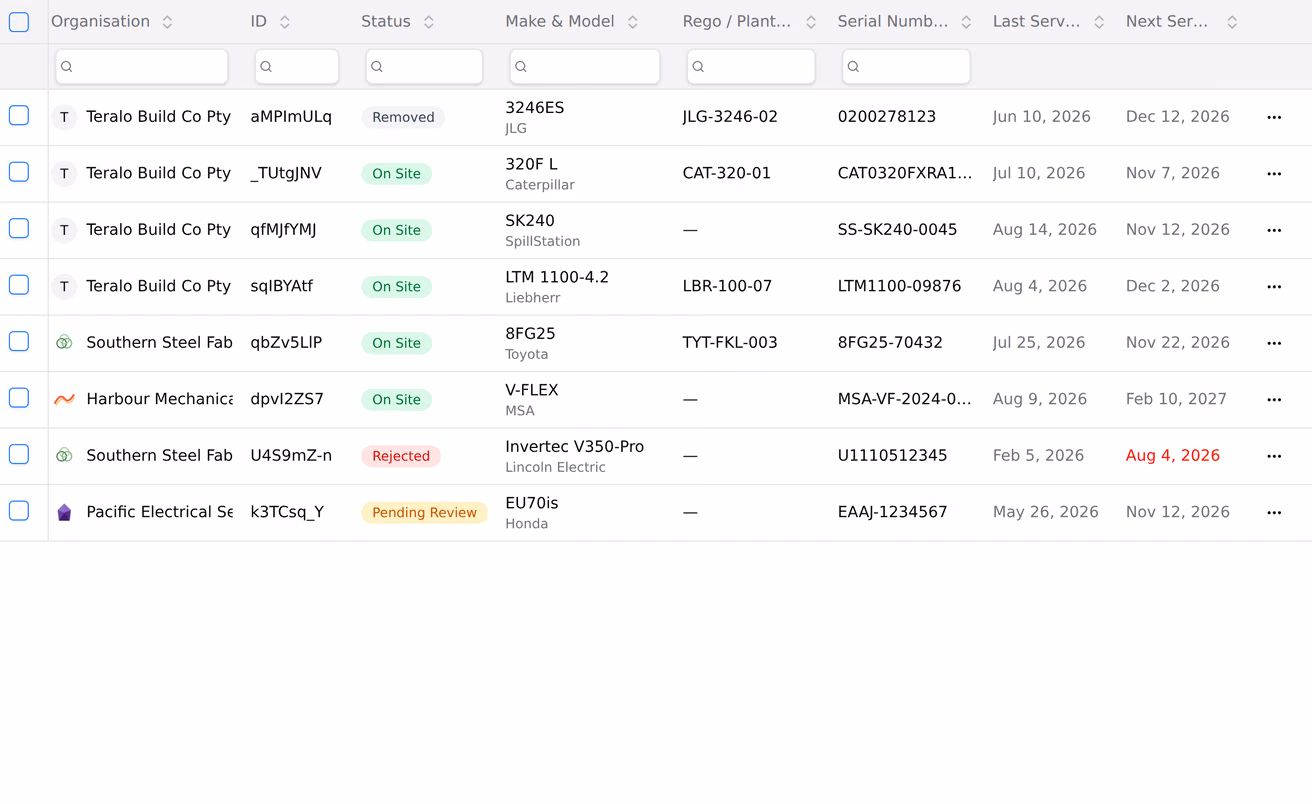Toggle the select-all rows checkbox
The image size is (1312, 804).
[19, 22]
